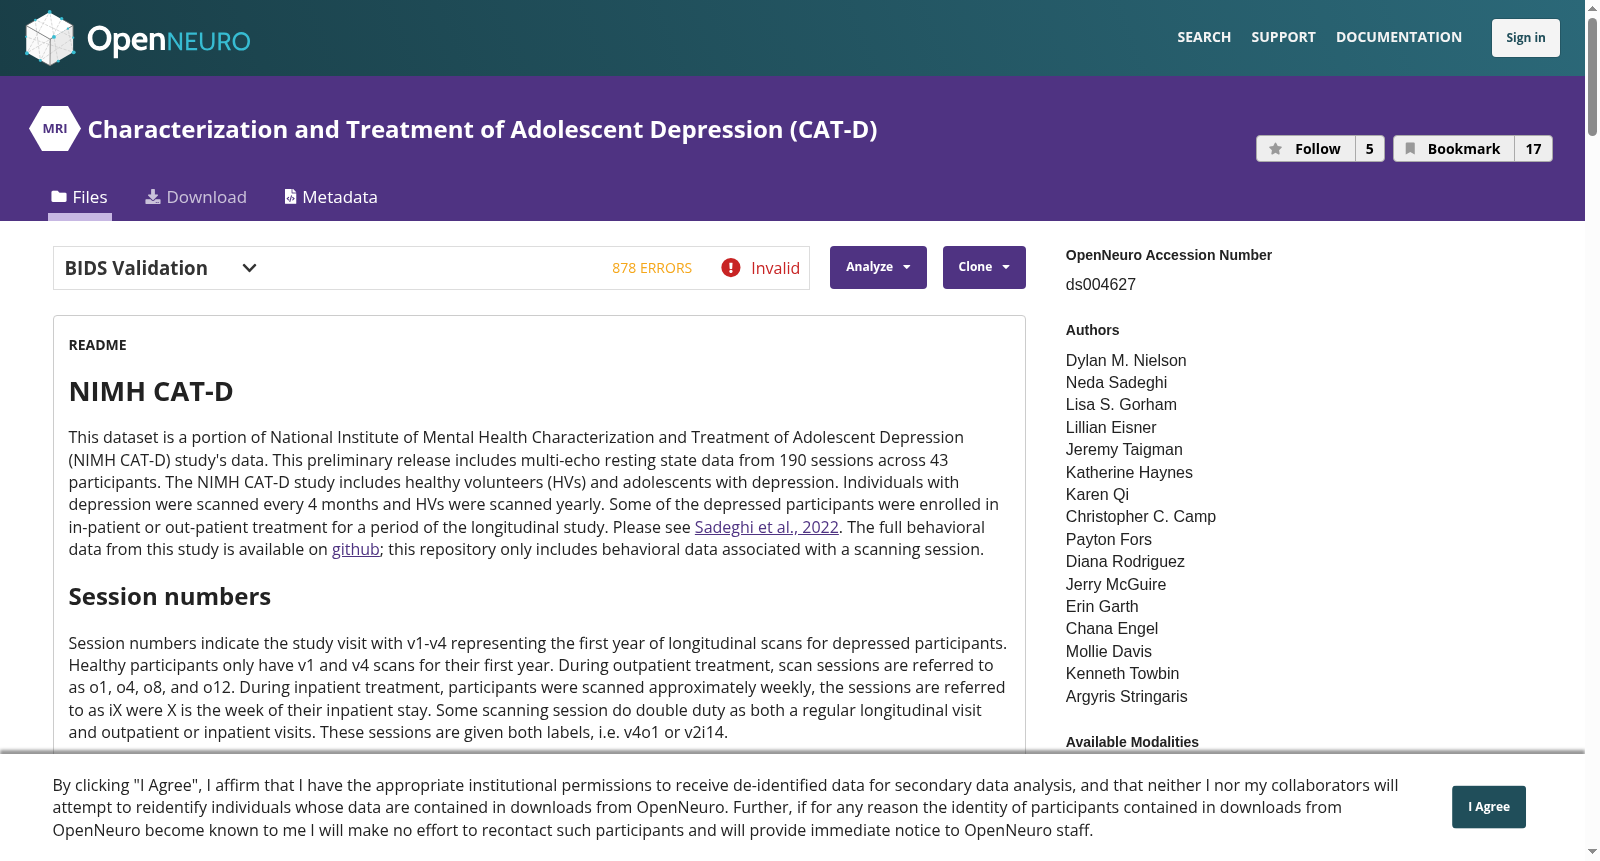Image resolution: width=1600 pixels, height=861 pixels.
Task: Switch to the Metadata tab
Action: [x=331, y=197]
